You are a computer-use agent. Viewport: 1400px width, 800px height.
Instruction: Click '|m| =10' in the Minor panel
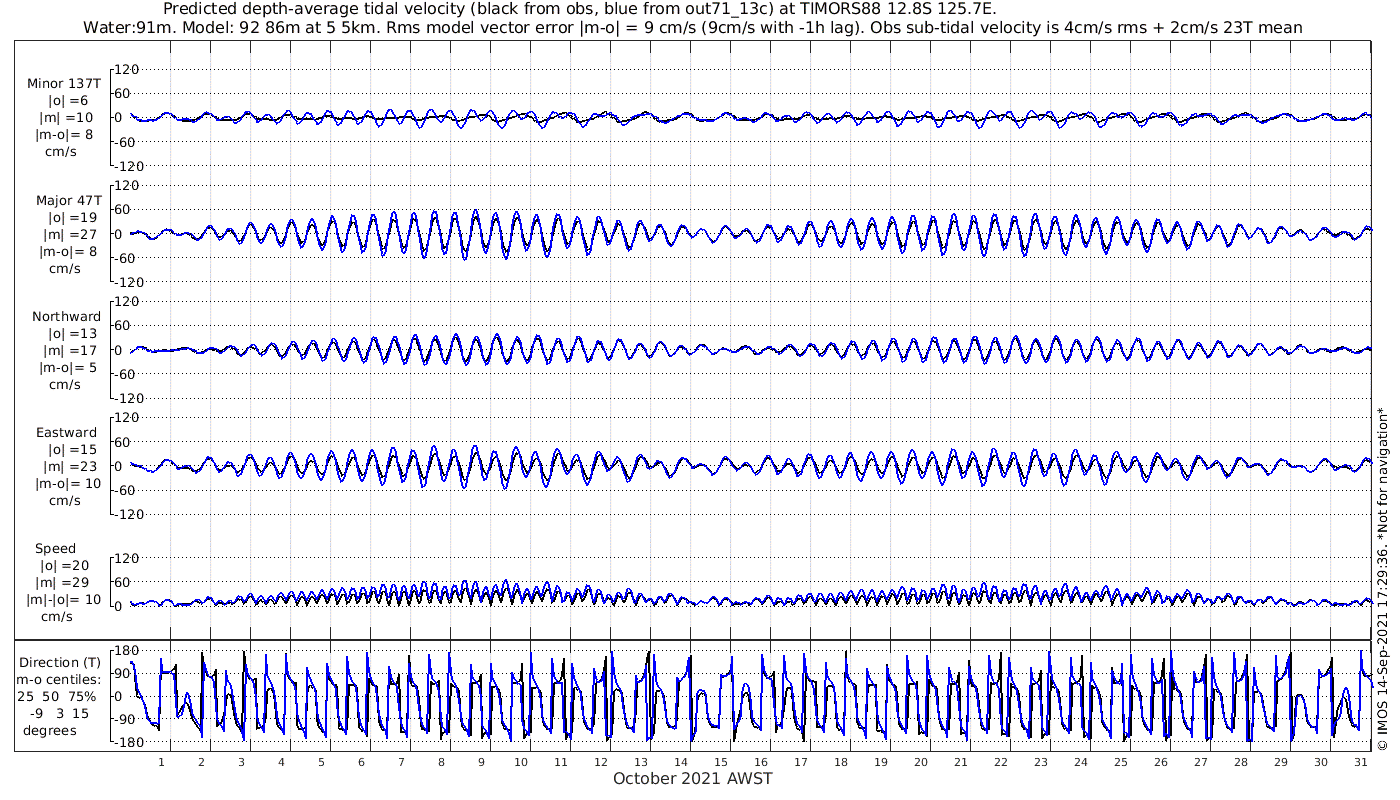[68, 118]
